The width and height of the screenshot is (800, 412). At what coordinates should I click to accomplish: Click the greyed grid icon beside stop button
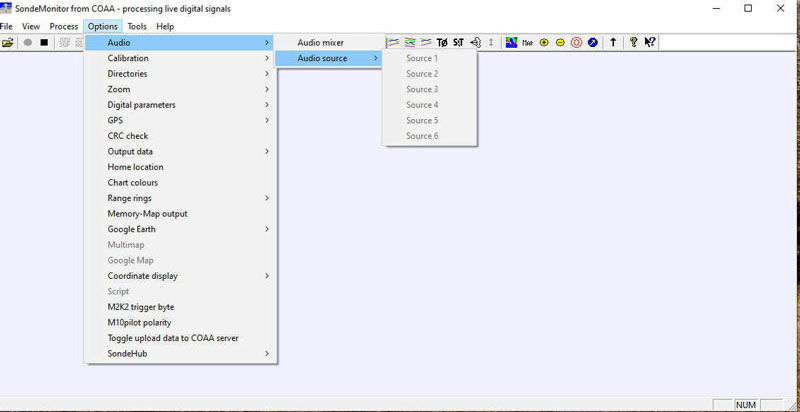click(64, 43)
